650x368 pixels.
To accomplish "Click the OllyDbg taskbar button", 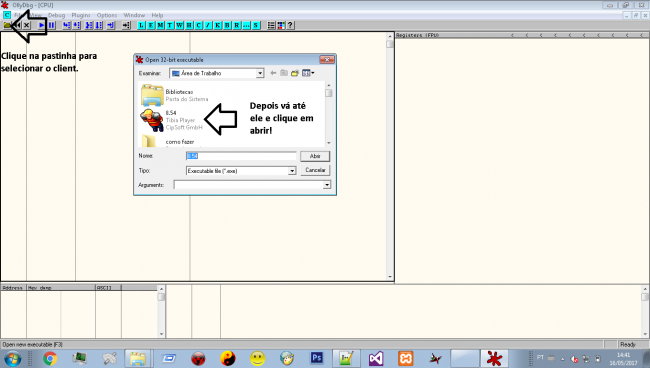I will [x=494, y=358].
